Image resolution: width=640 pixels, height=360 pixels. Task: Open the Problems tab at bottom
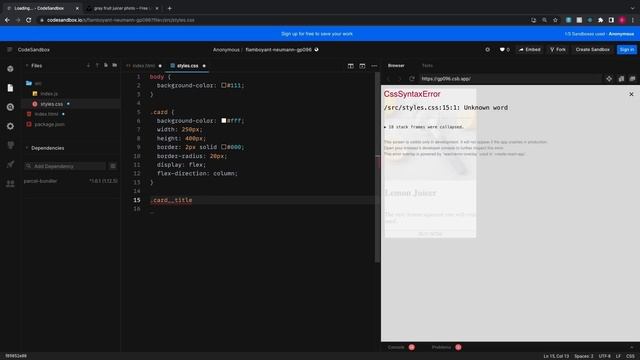click(x=446, y=347)
